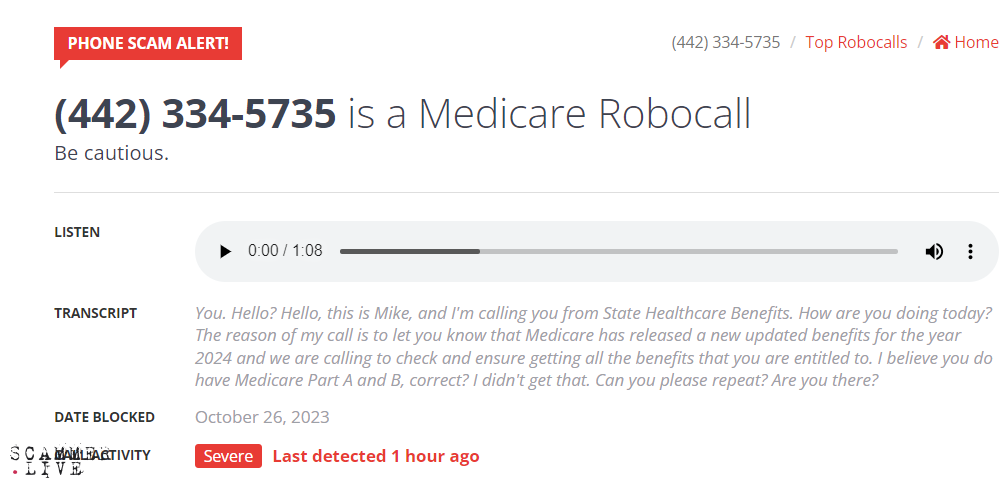This screenshot has height=488, width=1008.
Task: Go to the Home text link
Action: (x=976, y=42)
